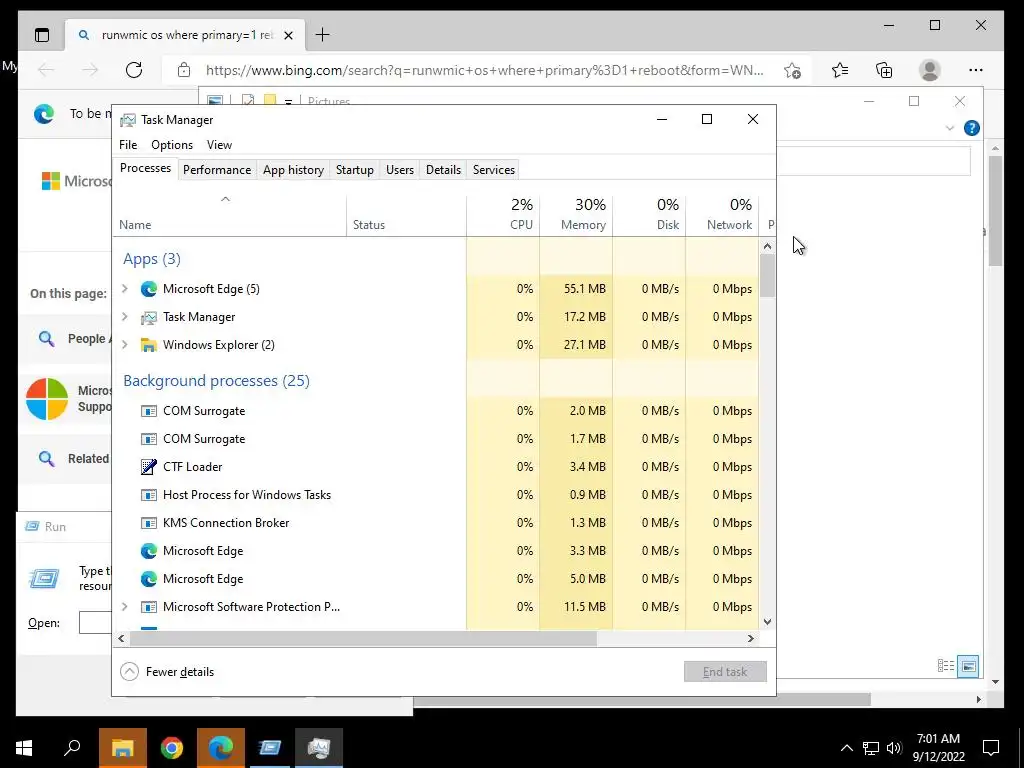Sort processes by Name column header
Screen dimensions: 1024x768
pos(230,215)
